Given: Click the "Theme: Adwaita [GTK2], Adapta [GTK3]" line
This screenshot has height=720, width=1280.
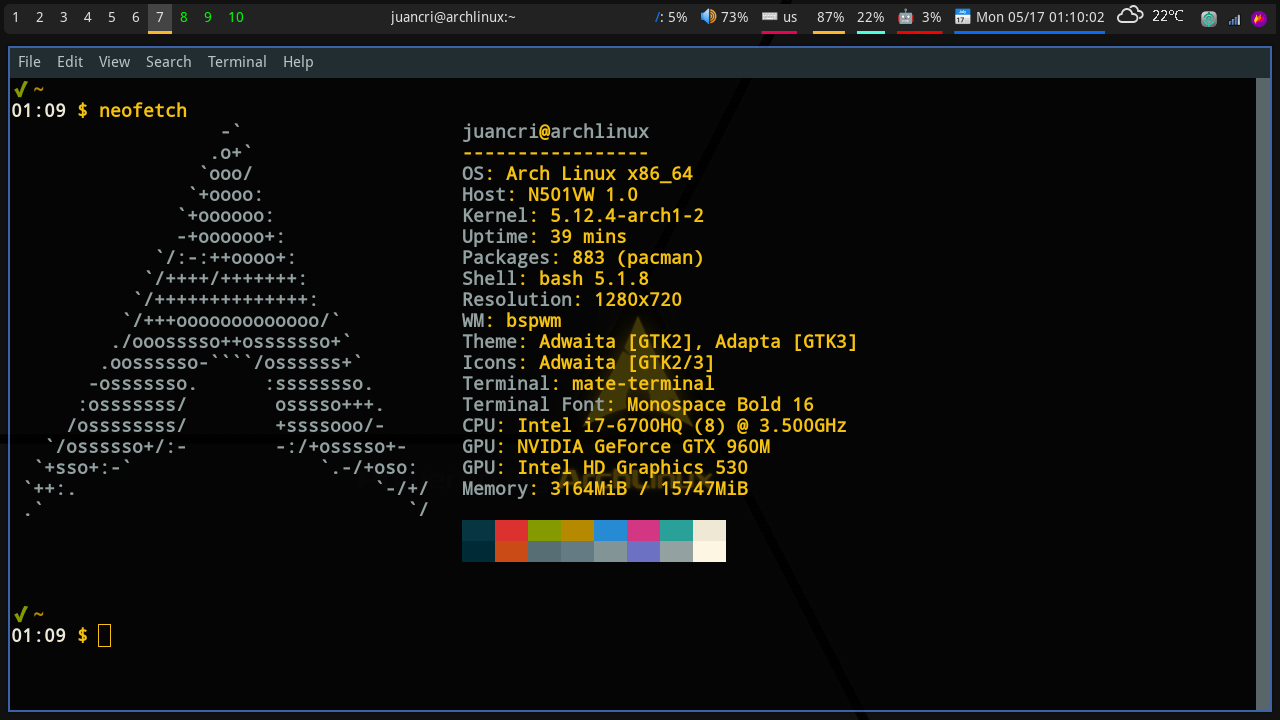Looking at the screenshot, I should [x=660, y=341].
